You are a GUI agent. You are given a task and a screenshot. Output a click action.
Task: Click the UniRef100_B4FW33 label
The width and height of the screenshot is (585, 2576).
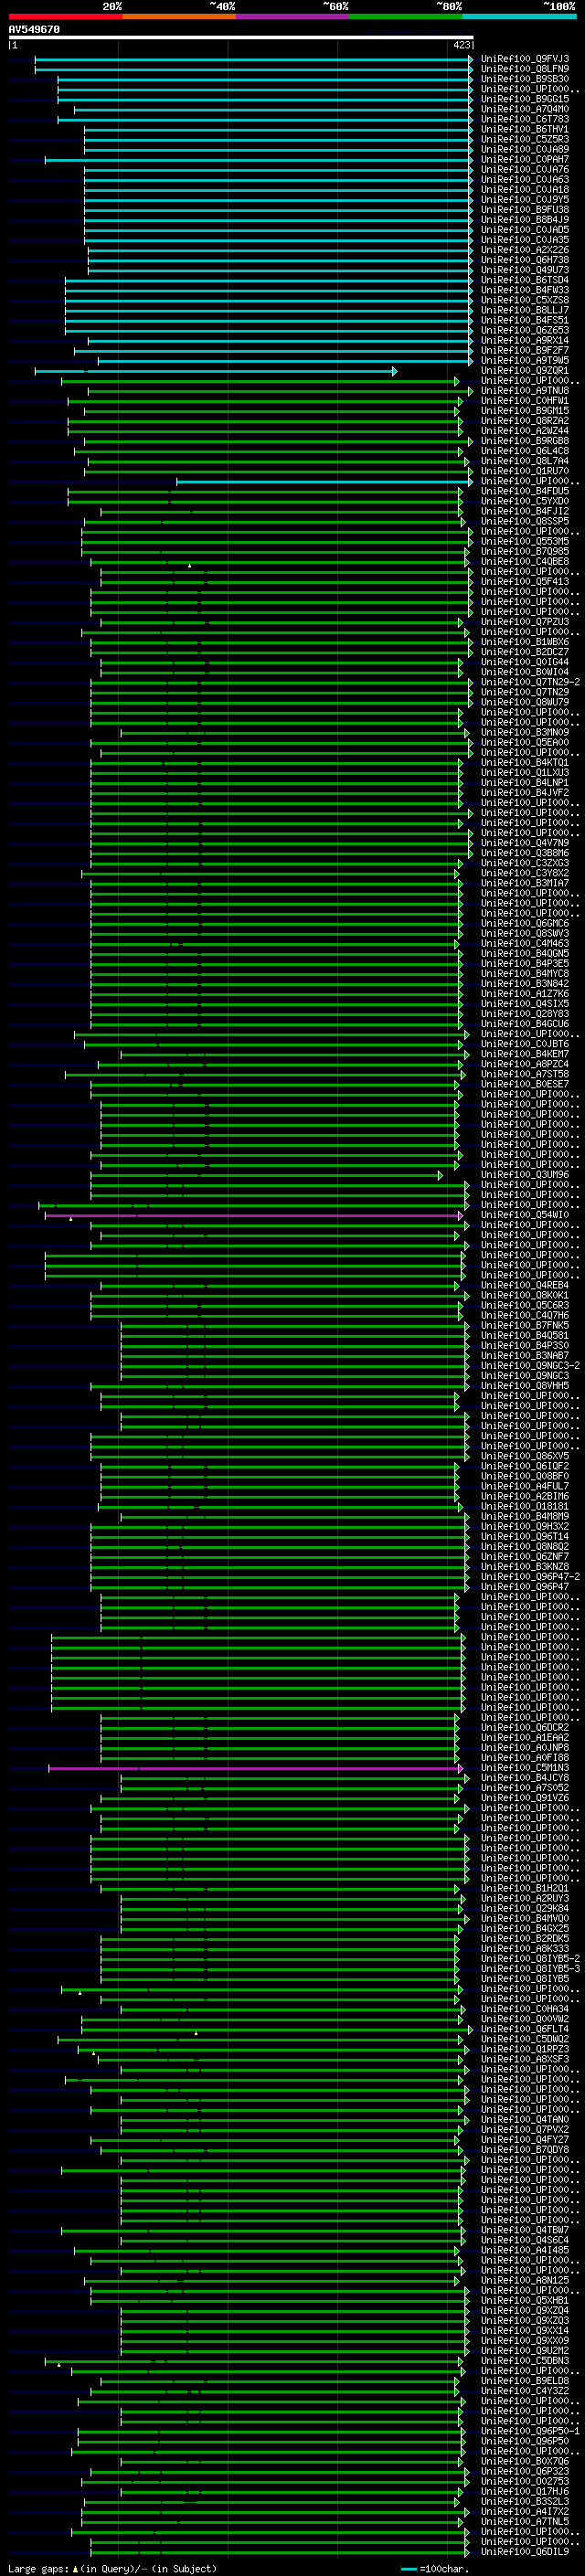(x=525, y=290)
